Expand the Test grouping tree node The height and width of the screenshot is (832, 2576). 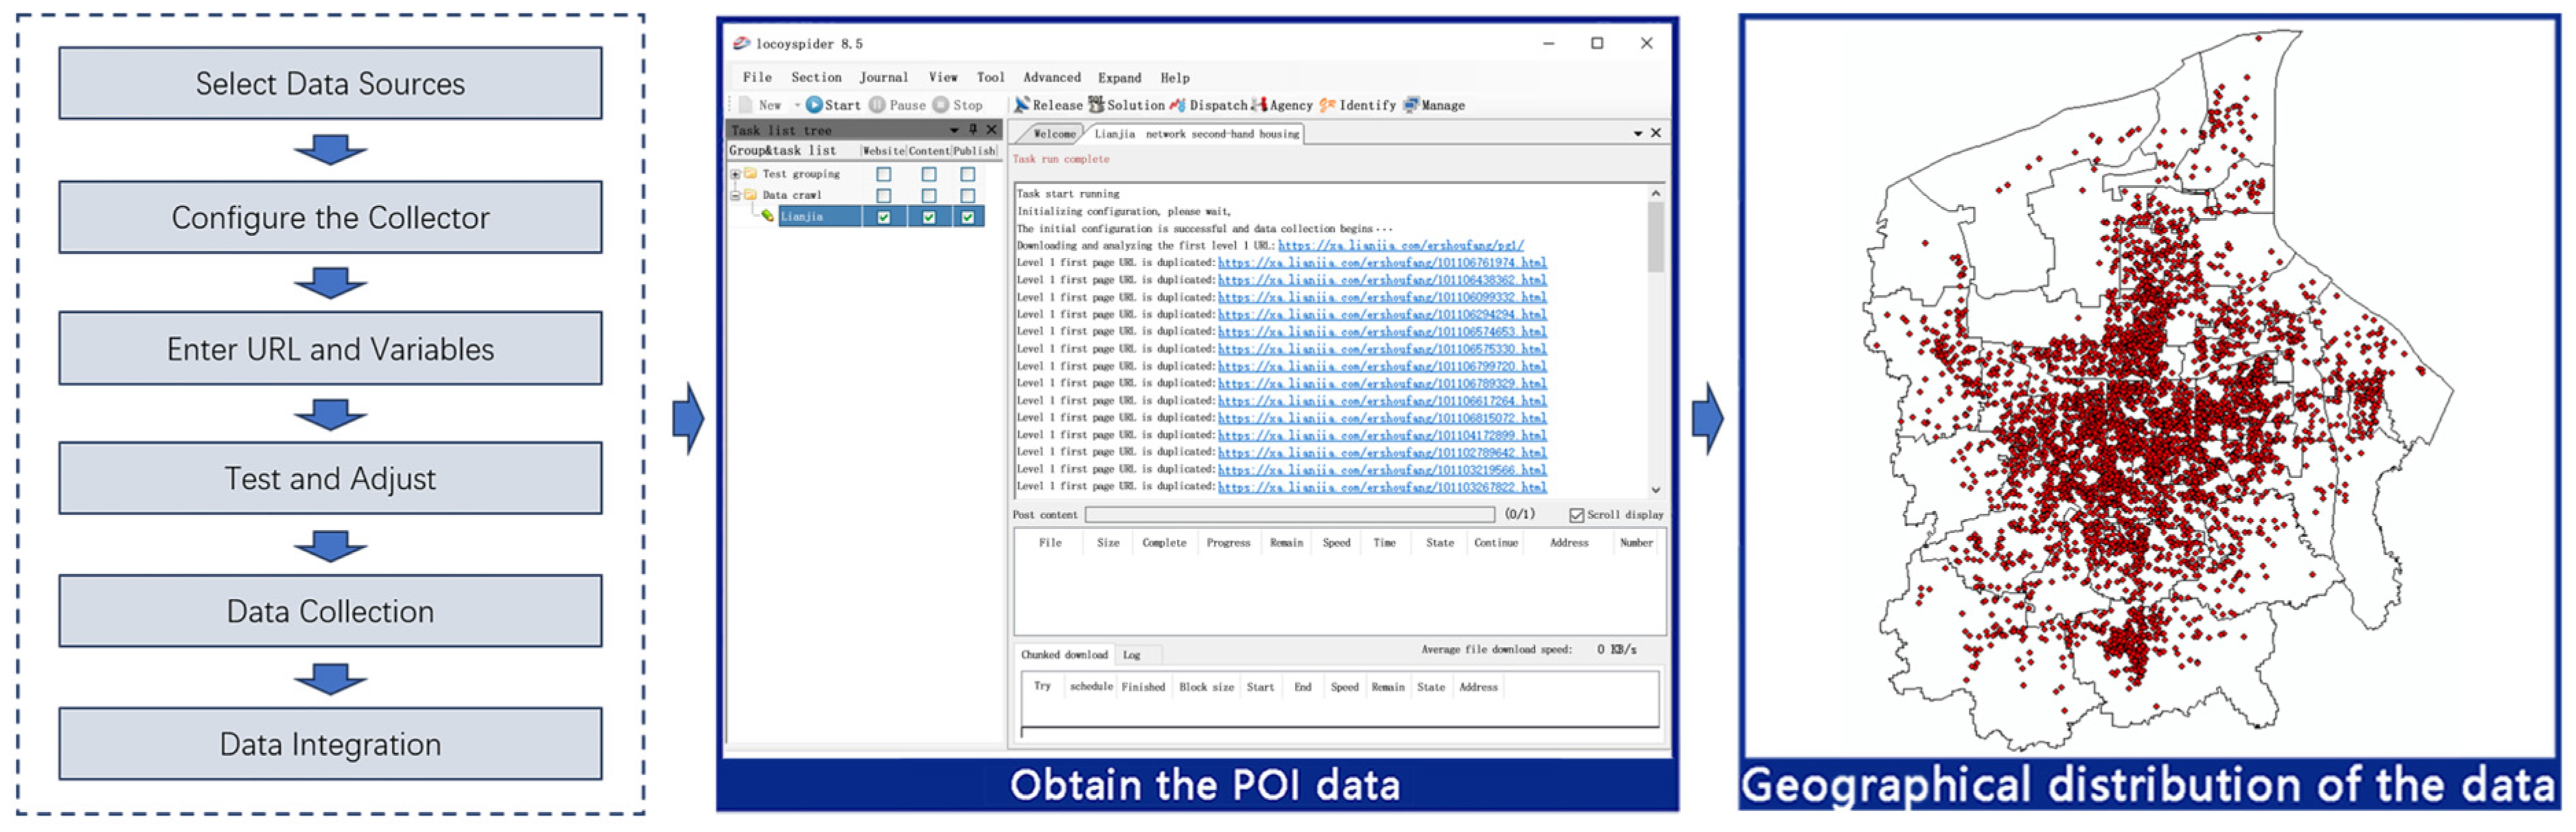point(736,174)
